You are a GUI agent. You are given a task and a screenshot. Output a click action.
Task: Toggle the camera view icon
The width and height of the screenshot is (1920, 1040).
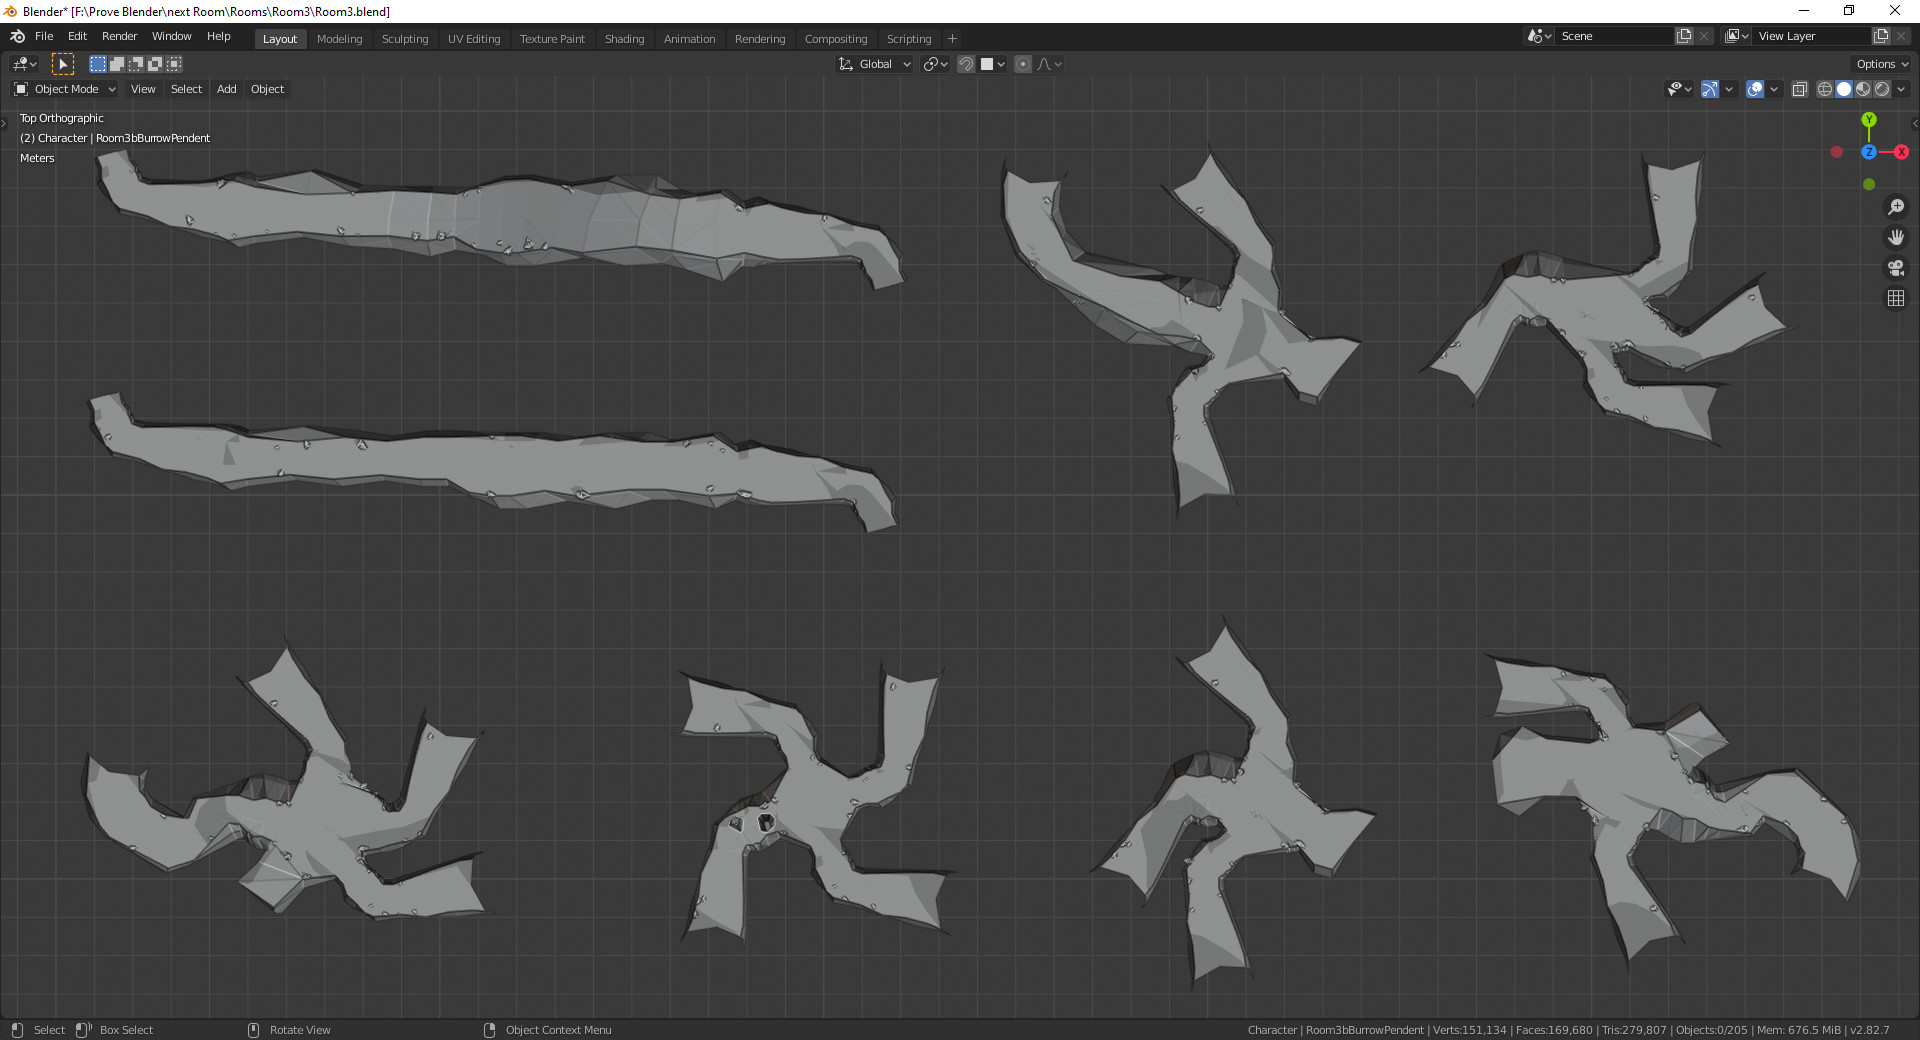1895,268
